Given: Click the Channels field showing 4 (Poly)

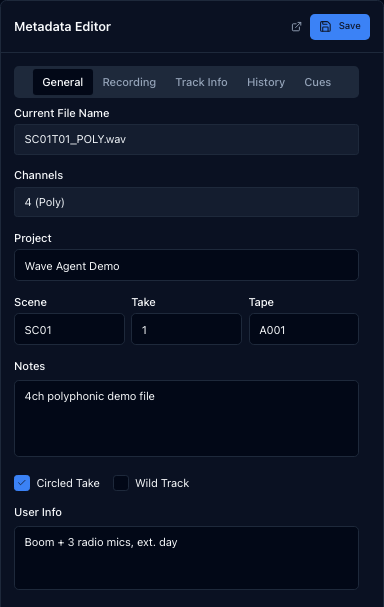Looking at the screenshot, I should (186, 202).
